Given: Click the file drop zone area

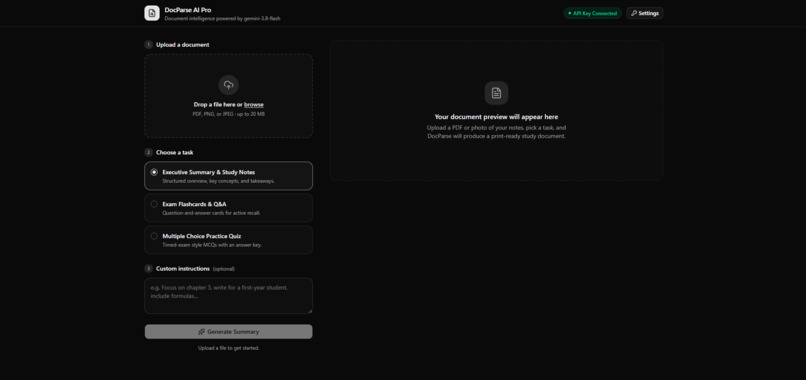Looking at the screenshot, I should pos(229,96).
